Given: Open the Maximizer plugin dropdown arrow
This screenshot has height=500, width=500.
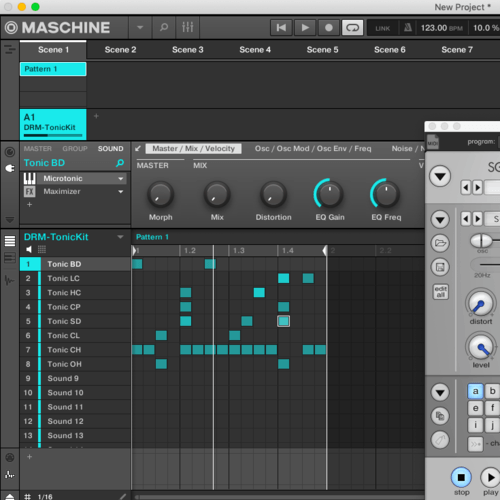Looking at the screenshot, I should point(120,192).
